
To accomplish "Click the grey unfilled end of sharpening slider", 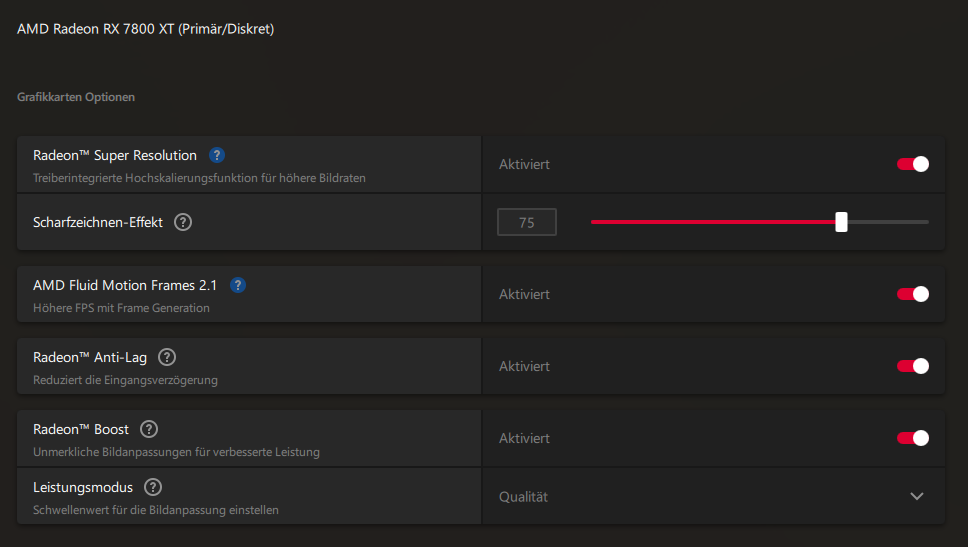I will tap(890, 222).
